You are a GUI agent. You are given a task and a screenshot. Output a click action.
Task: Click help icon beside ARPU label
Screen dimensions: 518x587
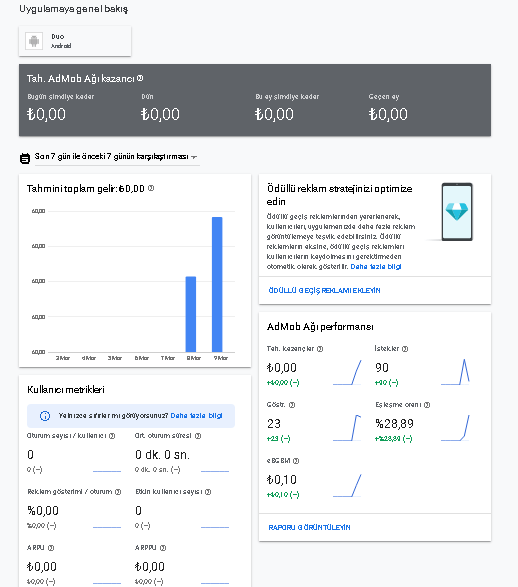(x=51, y=548)
